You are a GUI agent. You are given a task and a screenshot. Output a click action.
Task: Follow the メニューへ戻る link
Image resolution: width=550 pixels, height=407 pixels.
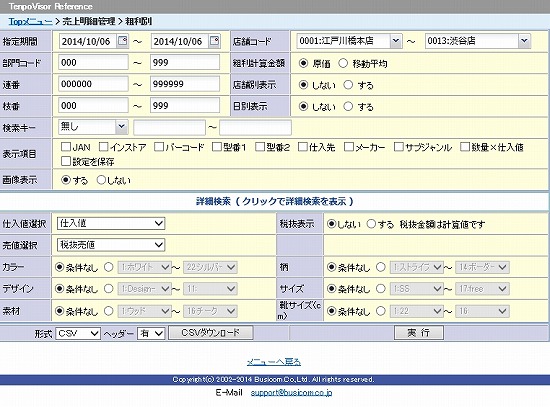coord(274,361)
